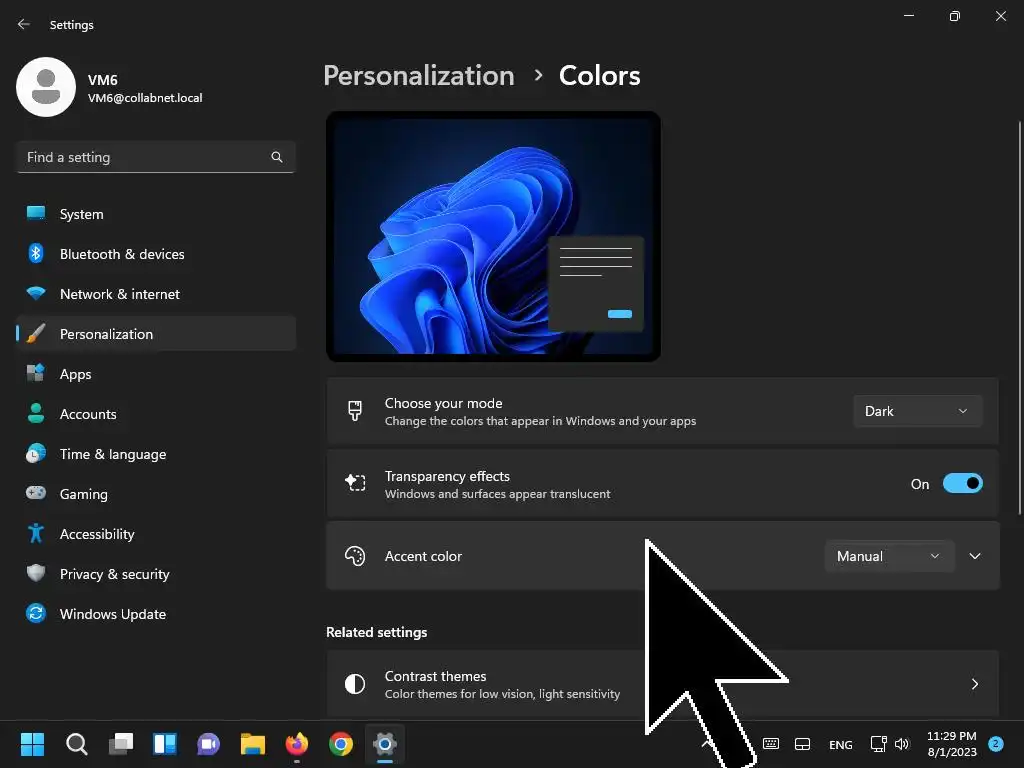Click the vertical scrollbar on right
The image size is (1024, 768).
point(1019,317)
